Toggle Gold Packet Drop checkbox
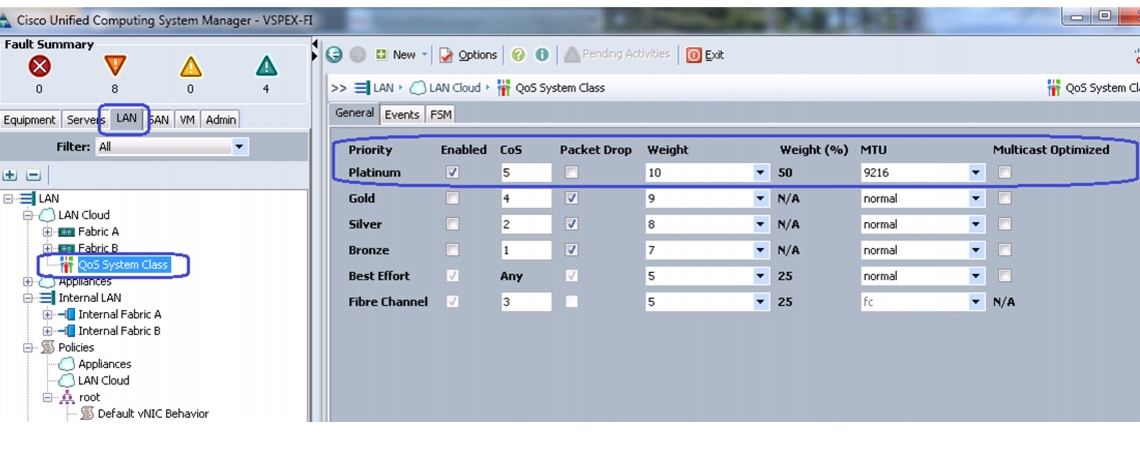Image resolution: width=1140 pixels, height=454 pixels. pos(572,198)
